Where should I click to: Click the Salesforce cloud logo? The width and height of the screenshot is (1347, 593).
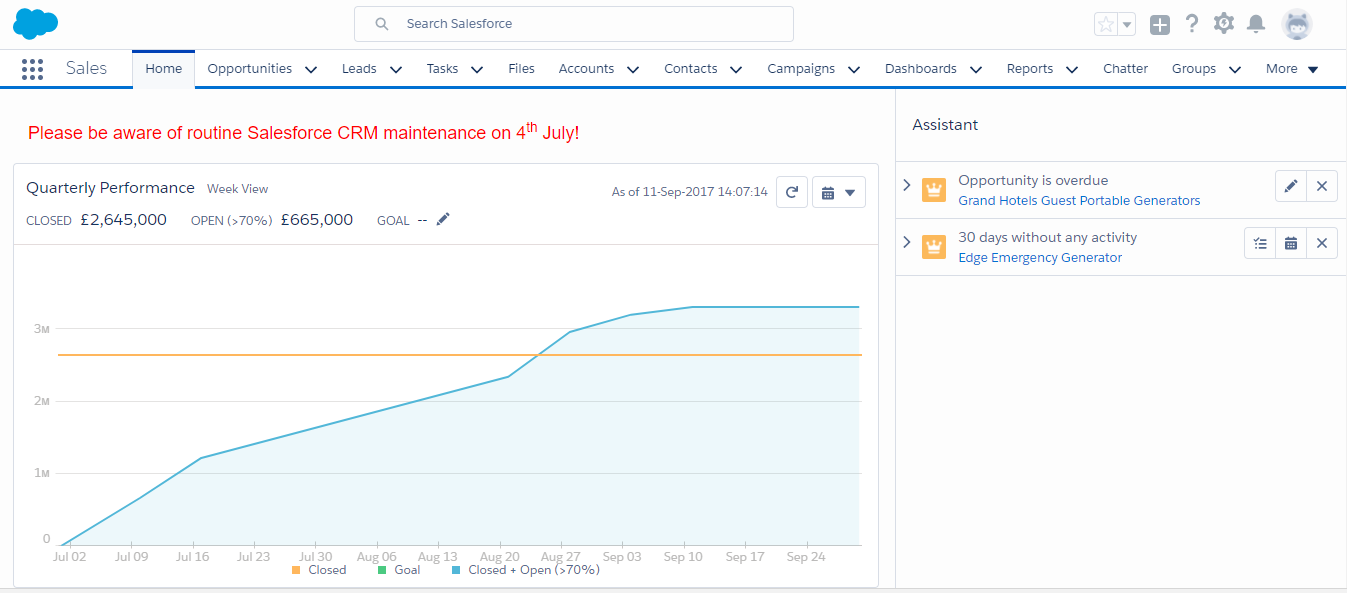click(36, 23)
